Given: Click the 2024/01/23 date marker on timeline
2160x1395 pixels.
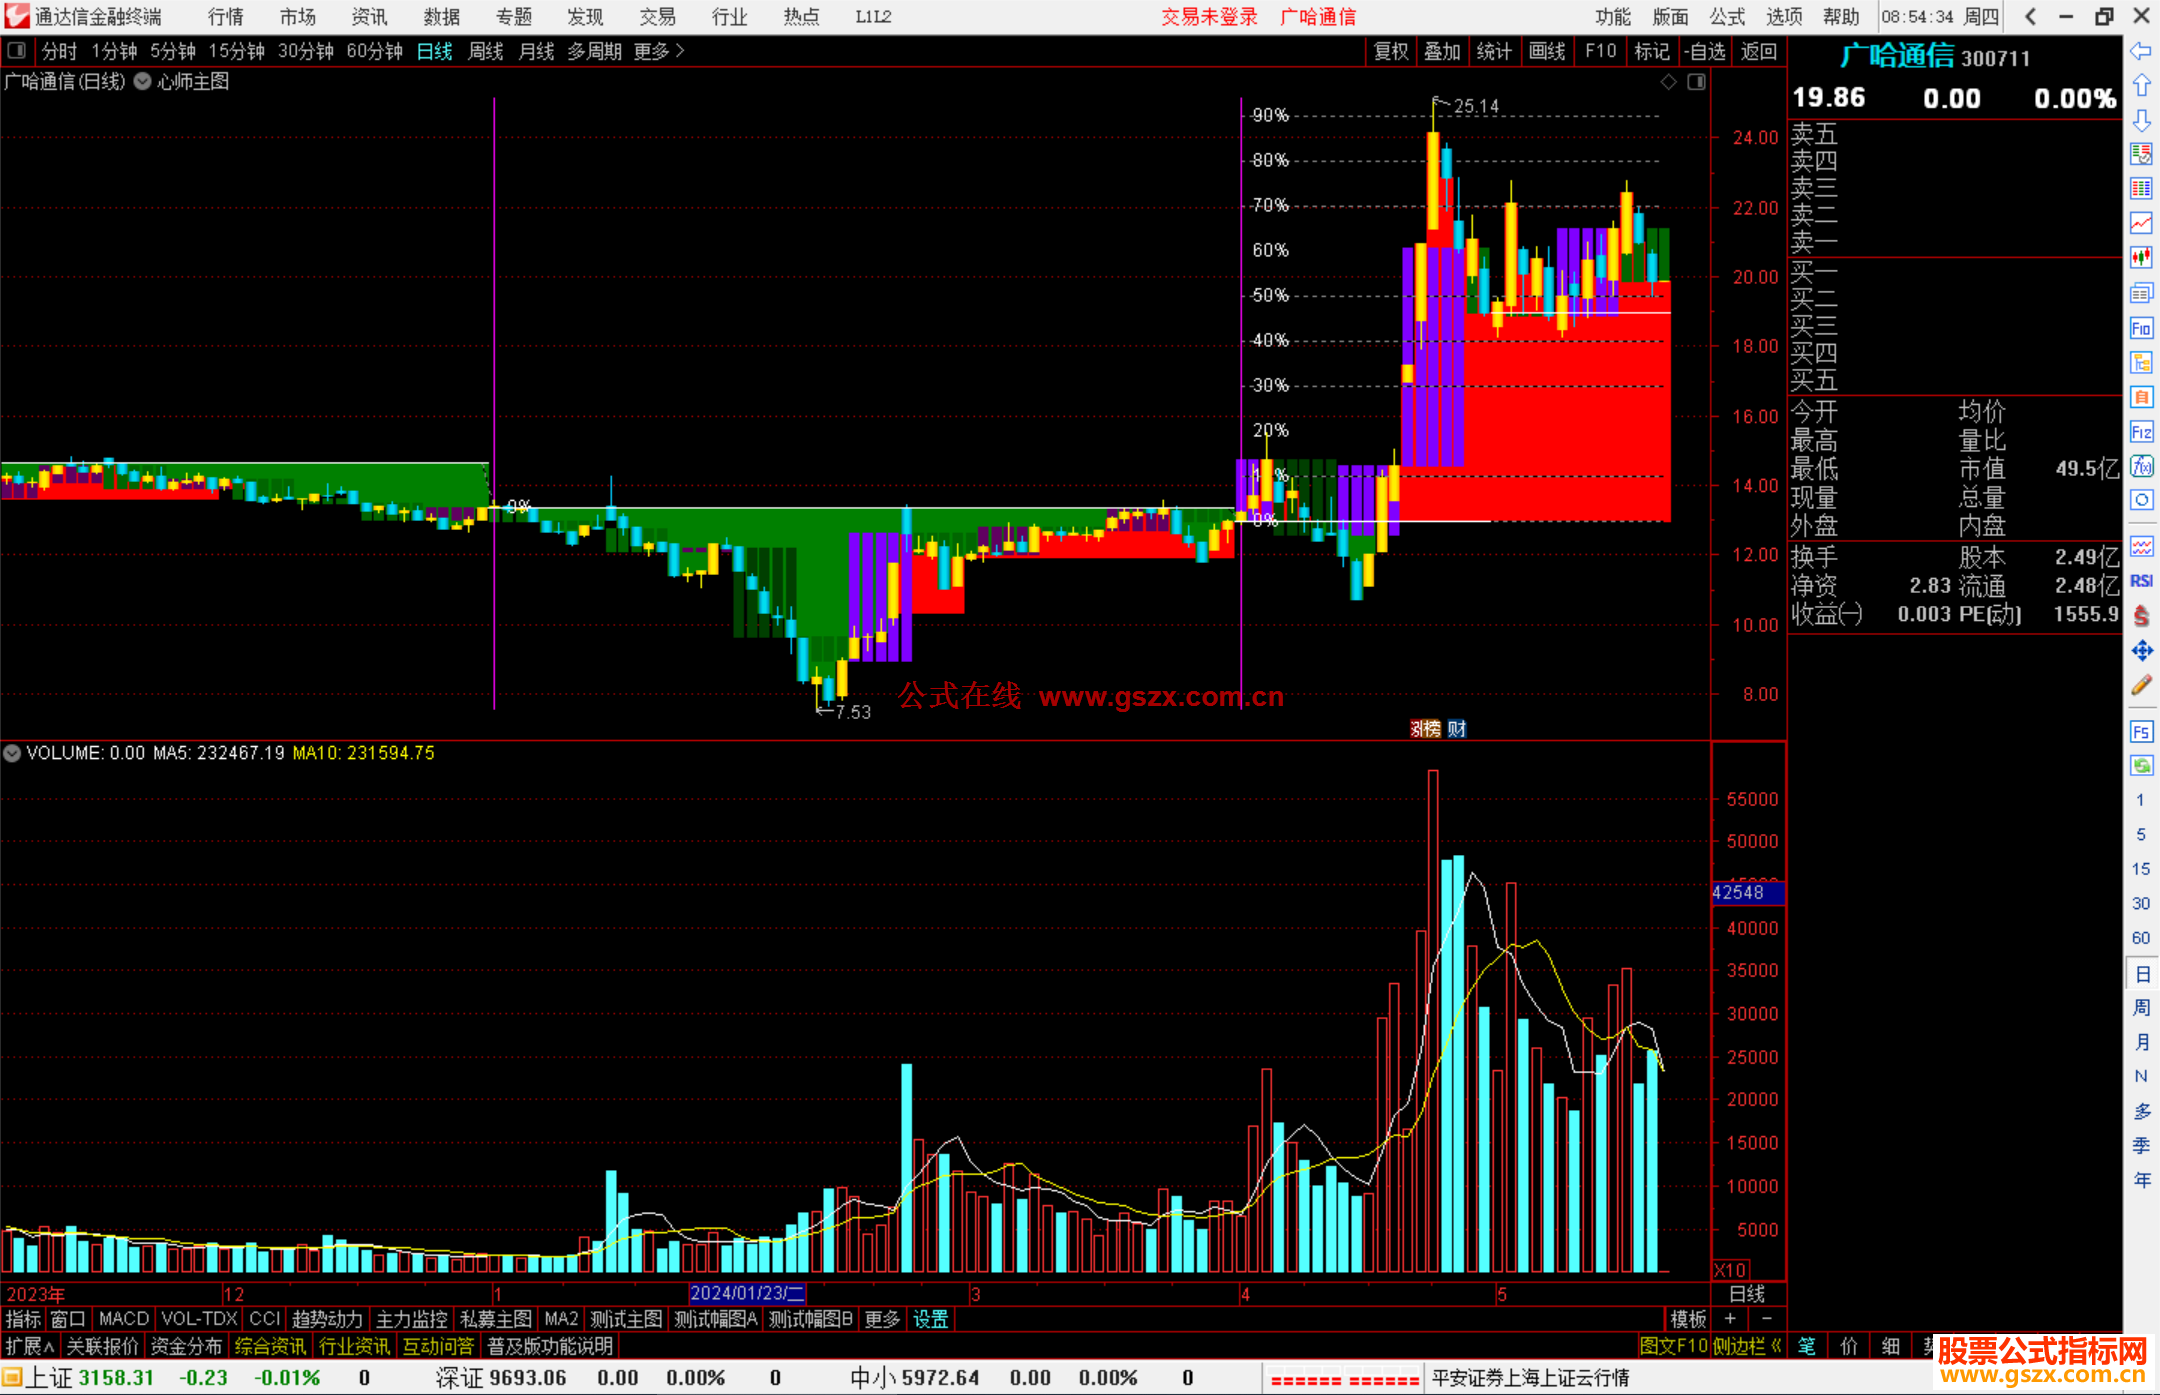Looking at the screenshot, I should point(746,1293).
